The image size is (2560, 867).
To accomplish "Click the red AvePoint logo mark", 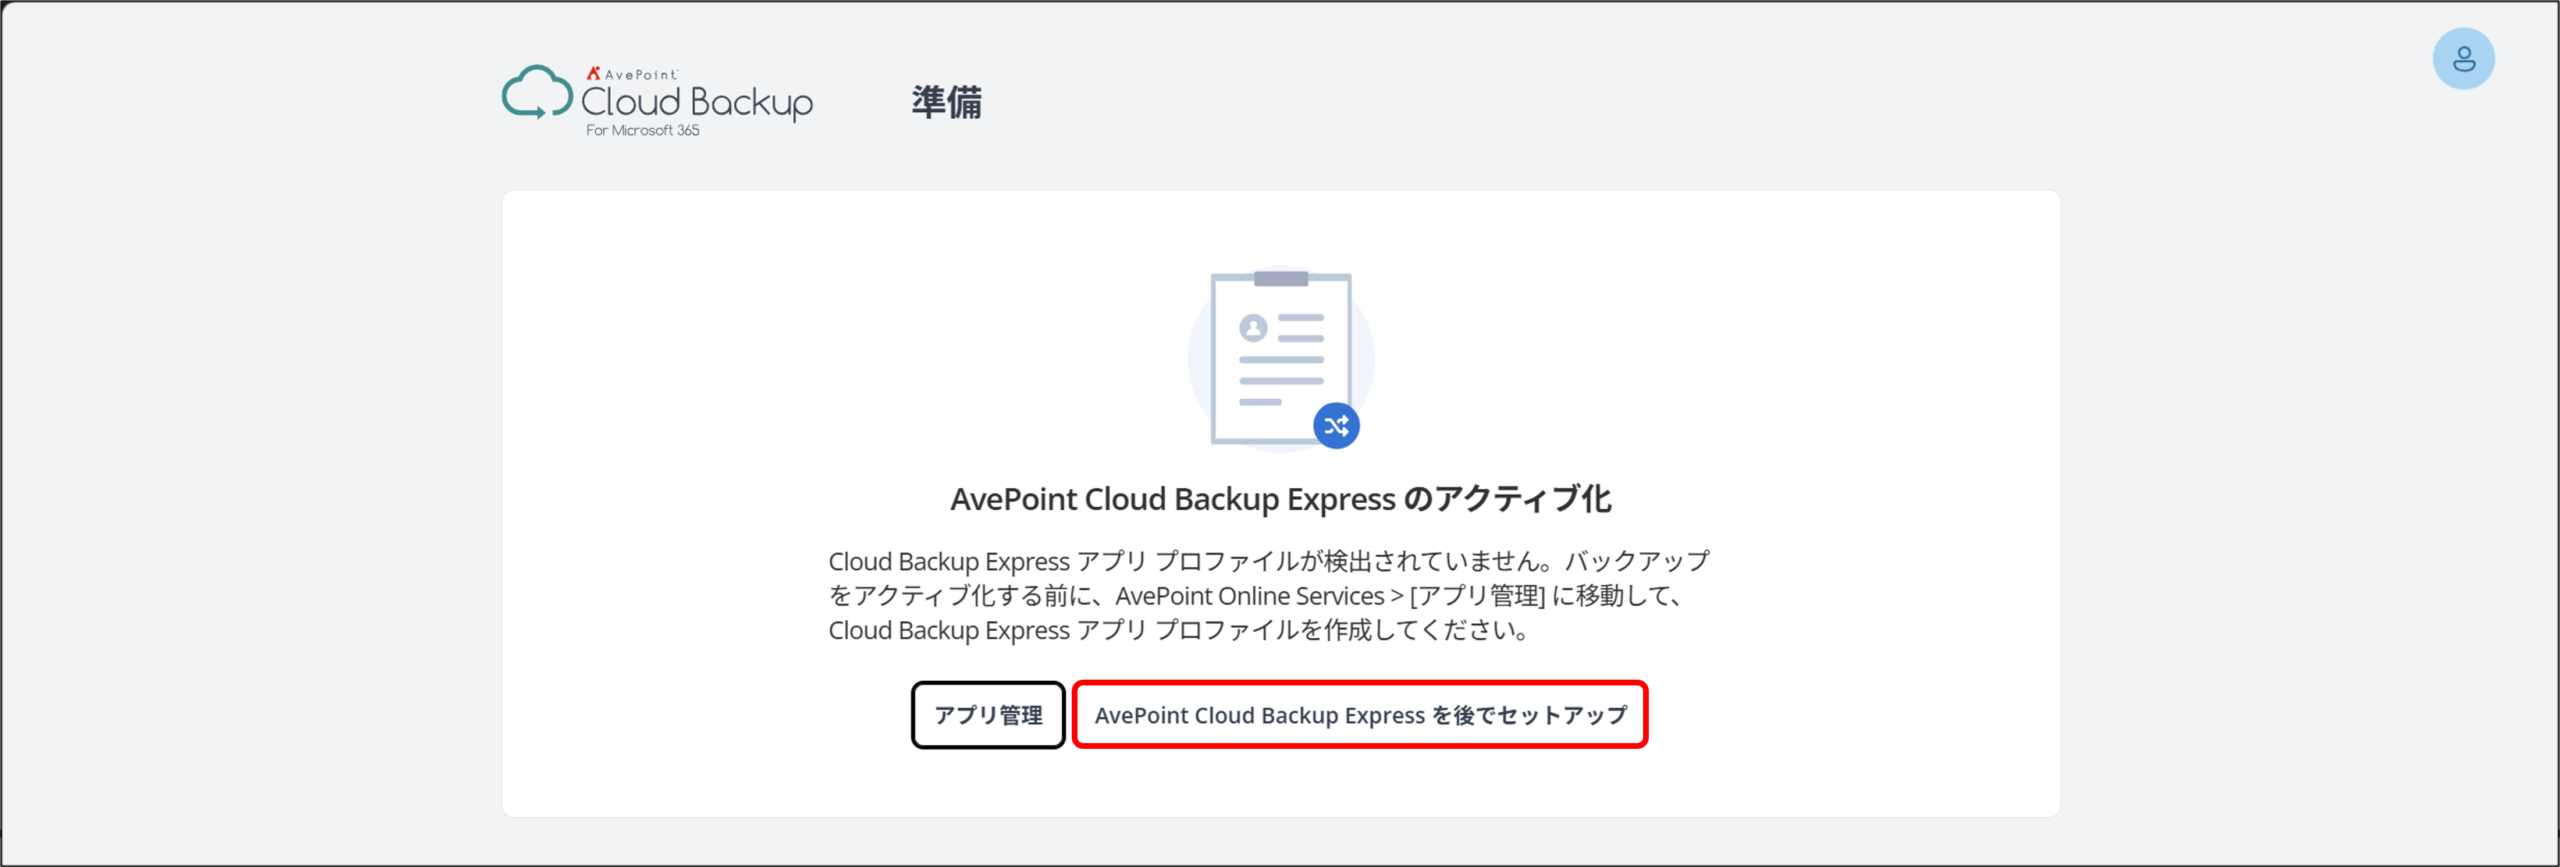I will pos(593,73).
